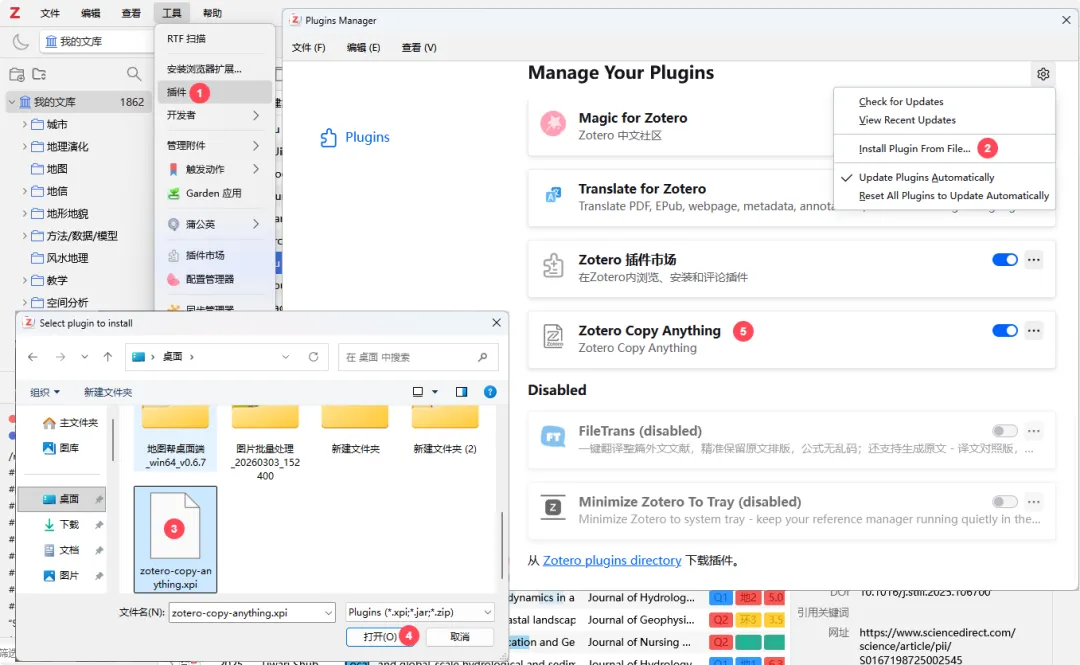Click the Magic for Zotero plugin icon

pyautogui.click(x=553, y=124)
